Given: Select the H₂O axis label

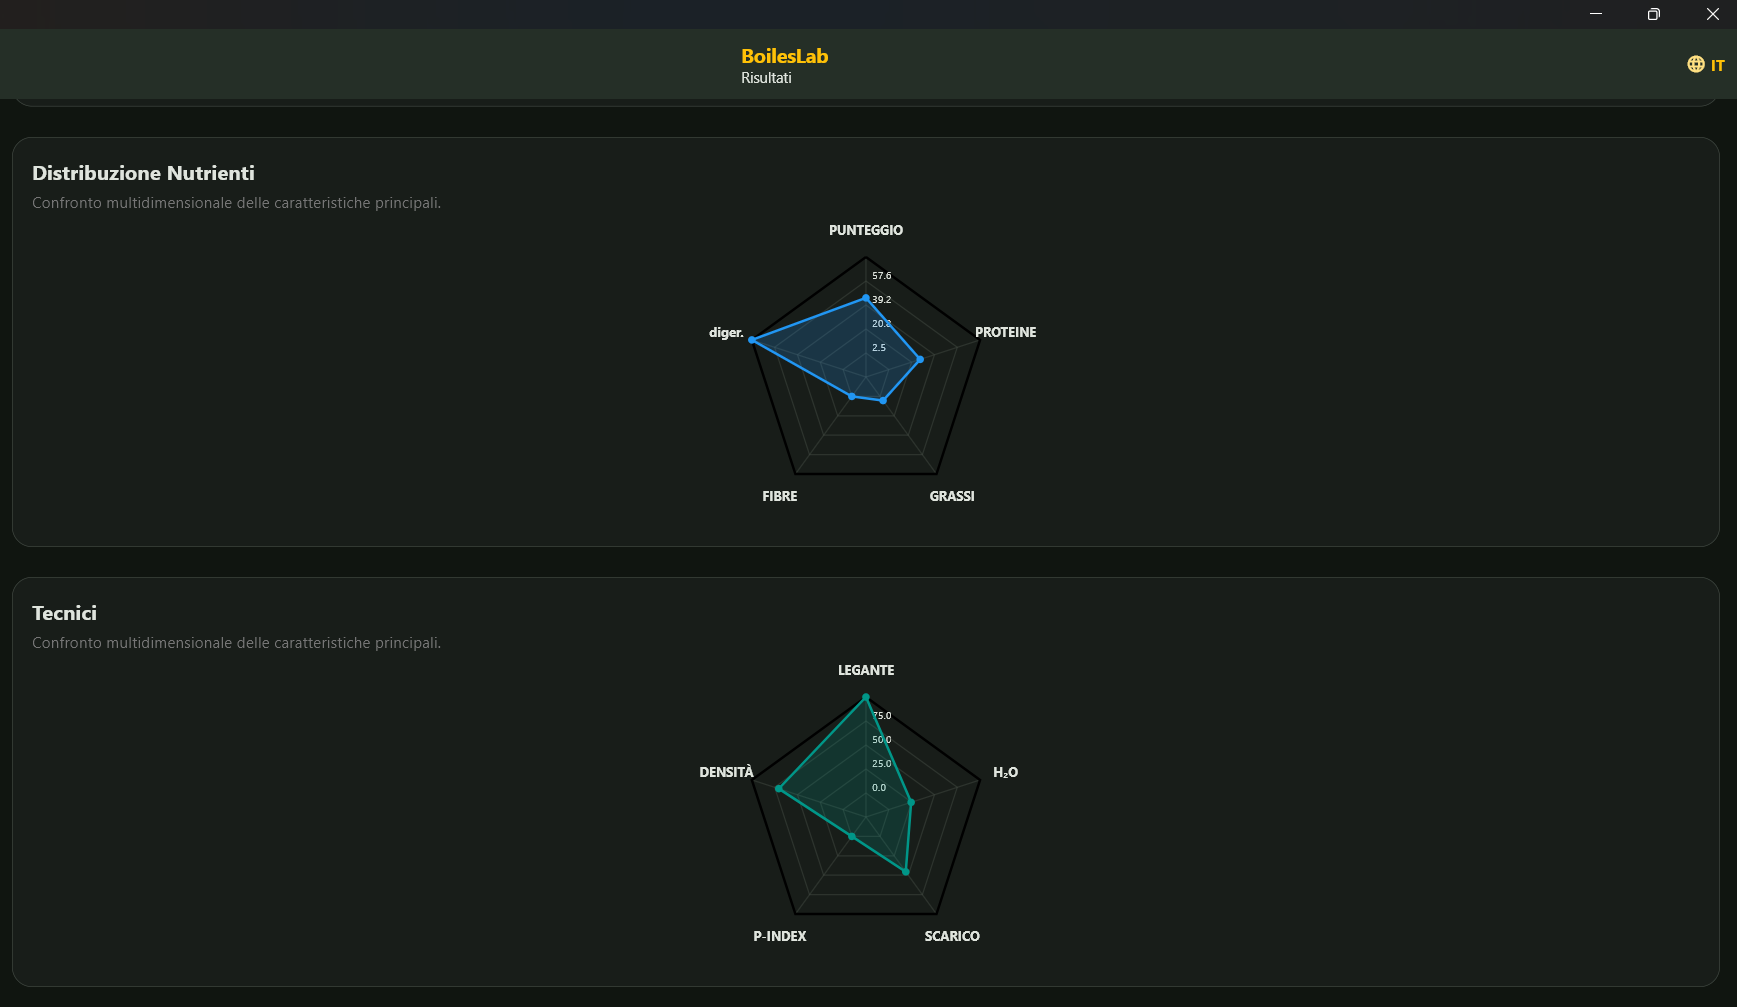Looking at the screenshot, I should pos(1006,772).
